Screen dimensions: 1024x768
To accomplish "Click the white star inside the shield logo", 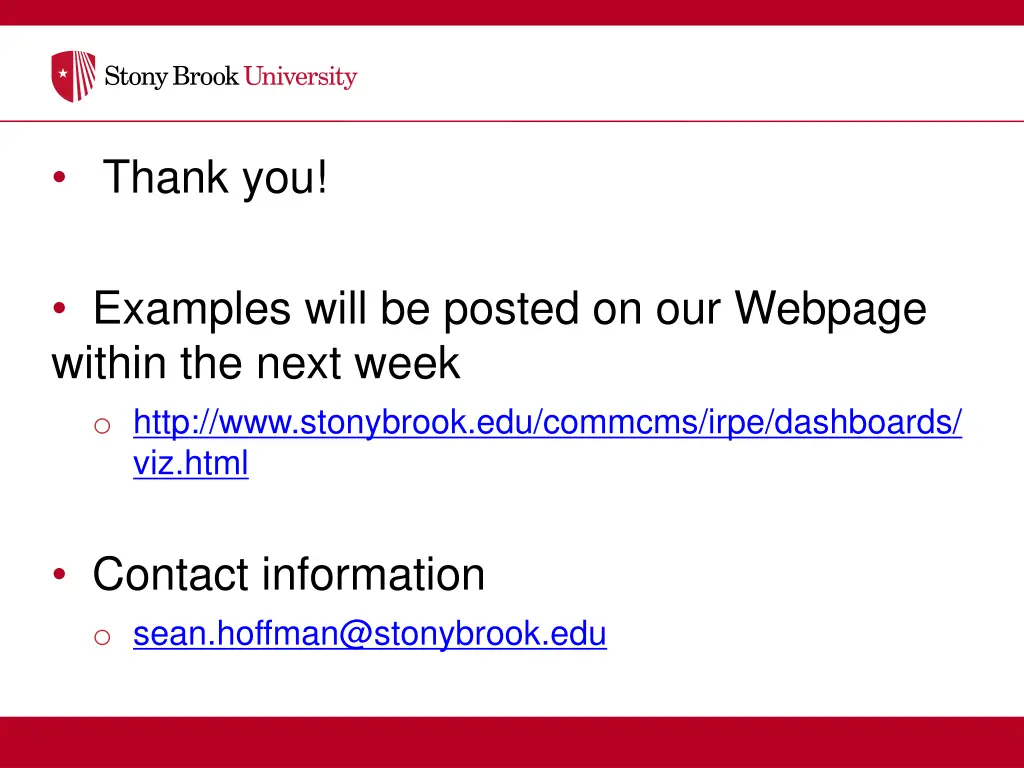I will tap(63, 73).
